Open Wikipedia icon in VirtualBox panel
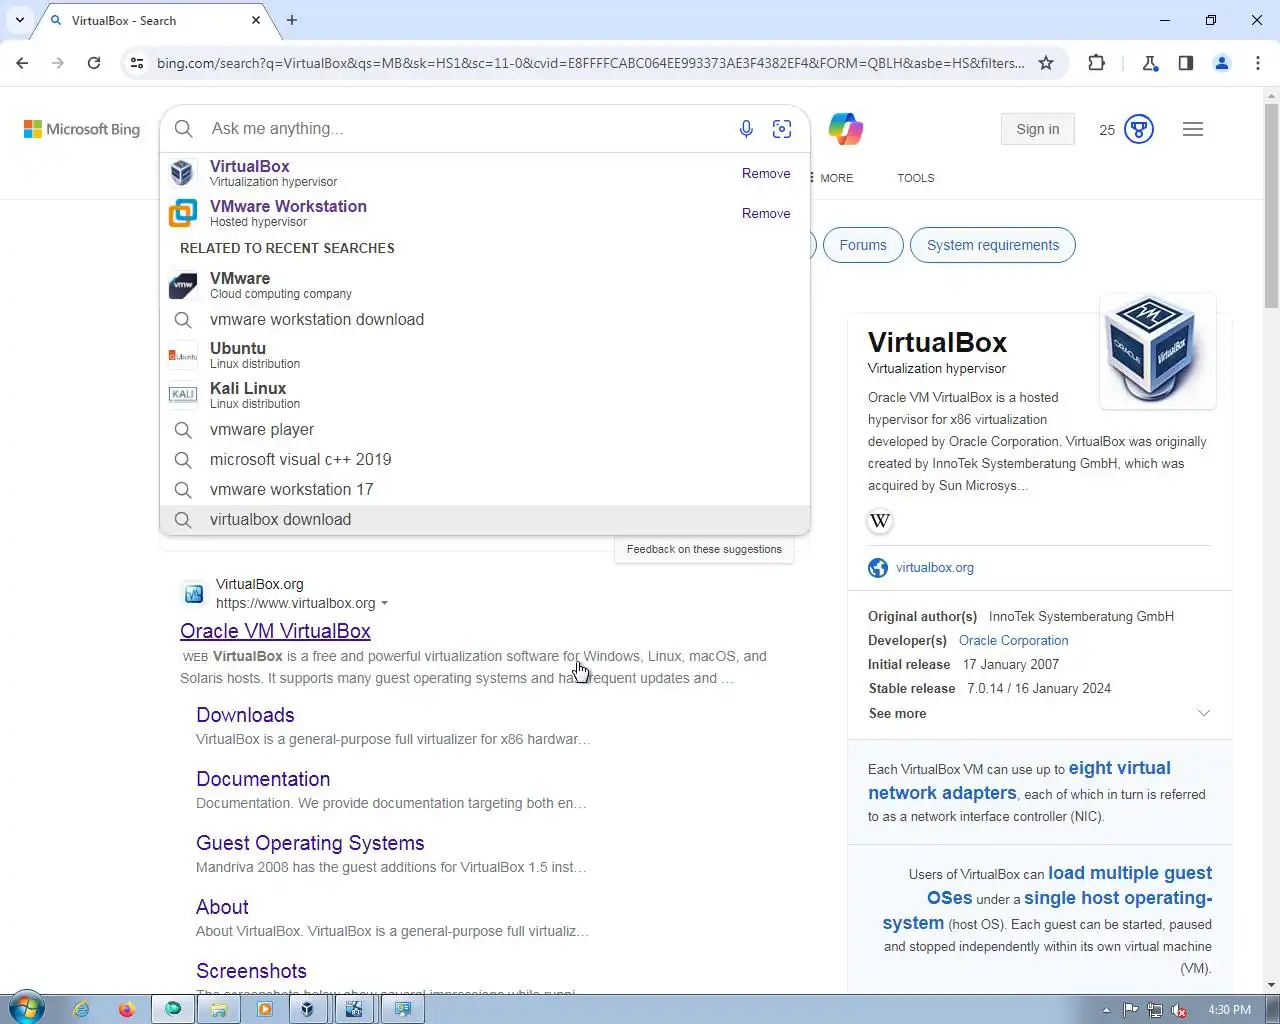The height and width of the screenshot is (1024, 1280). click(880, 521)
